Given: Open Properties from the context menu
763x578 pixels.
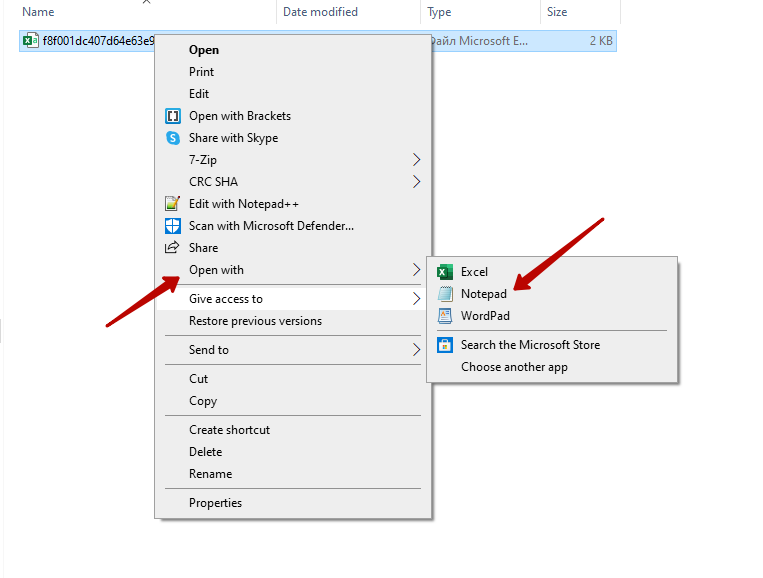Looking at the screenshot, I should [x=293, y=503].
